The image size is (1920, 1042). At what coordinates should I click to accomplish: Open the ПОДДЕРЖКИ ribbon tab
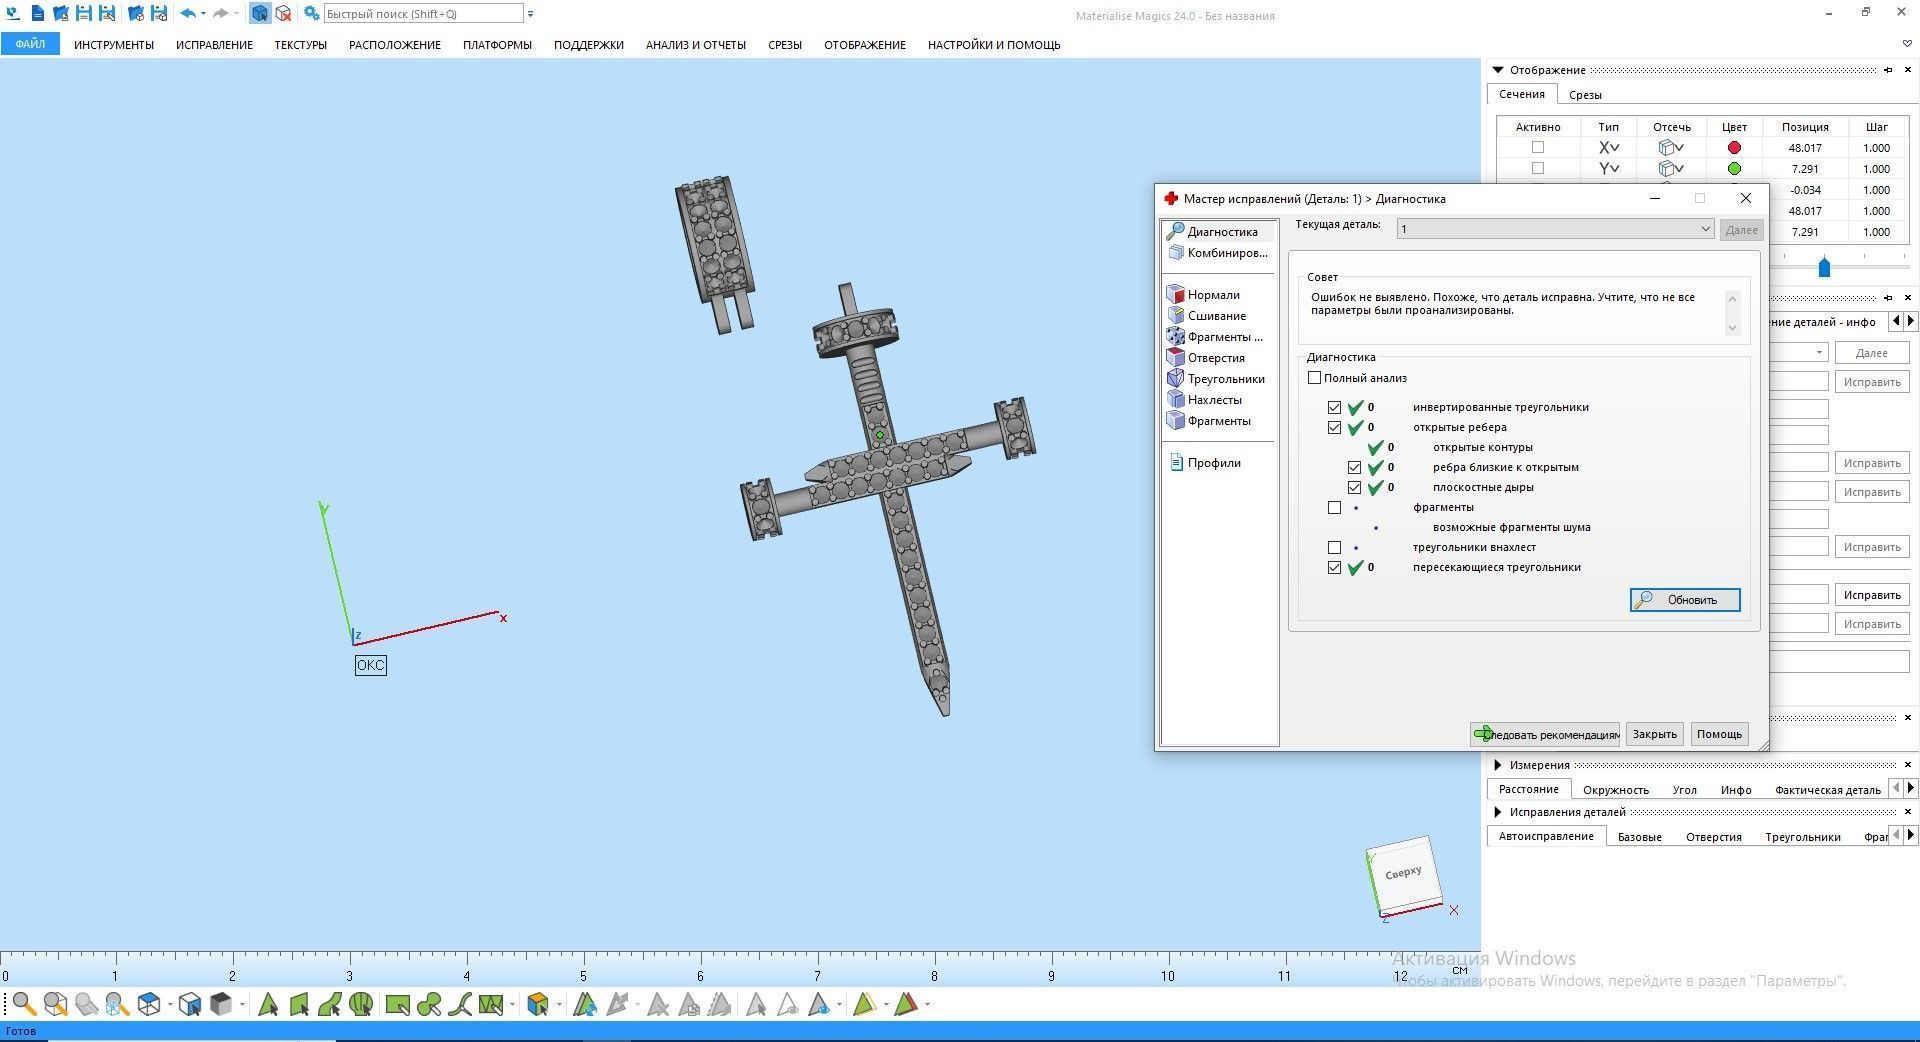tap(588, 45)
